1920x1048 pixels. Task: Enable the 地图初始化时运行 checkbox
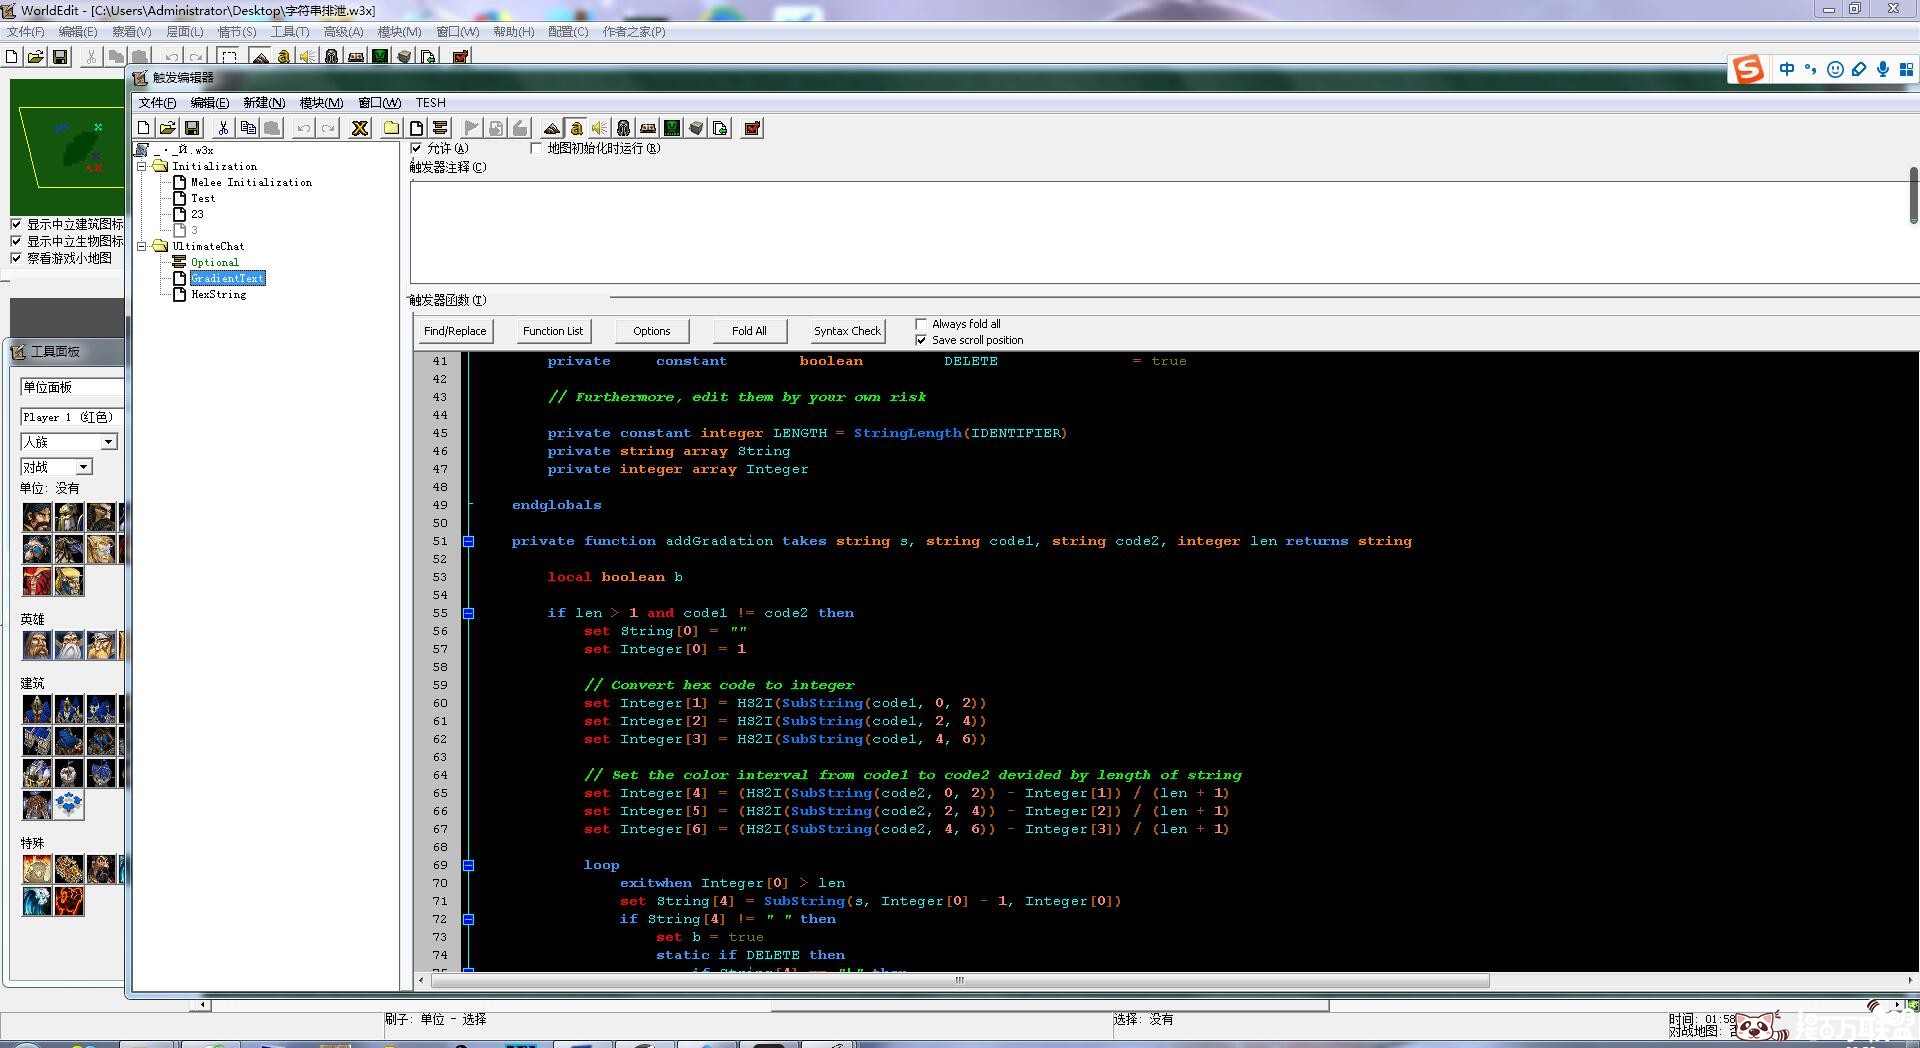tap(536, 148)
